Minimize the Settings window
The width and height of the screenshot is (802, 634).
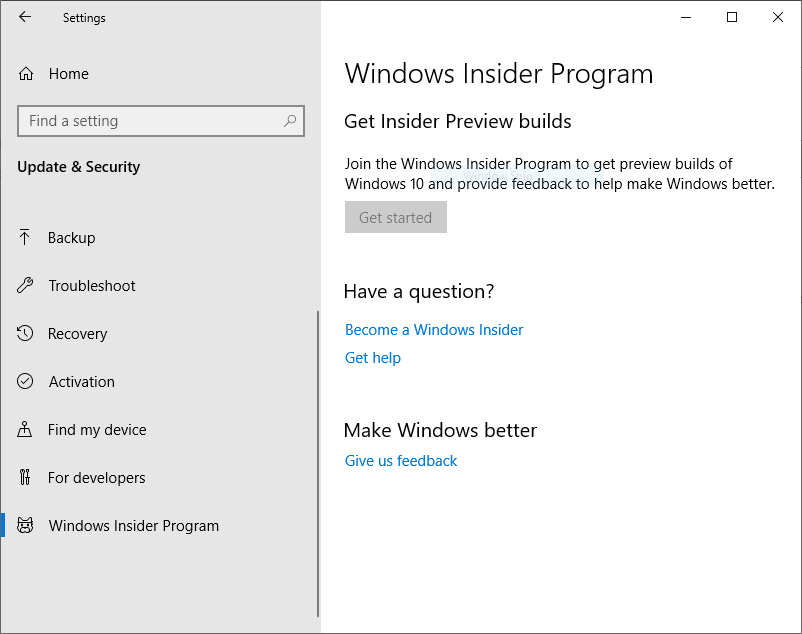[x=686, y=17]
